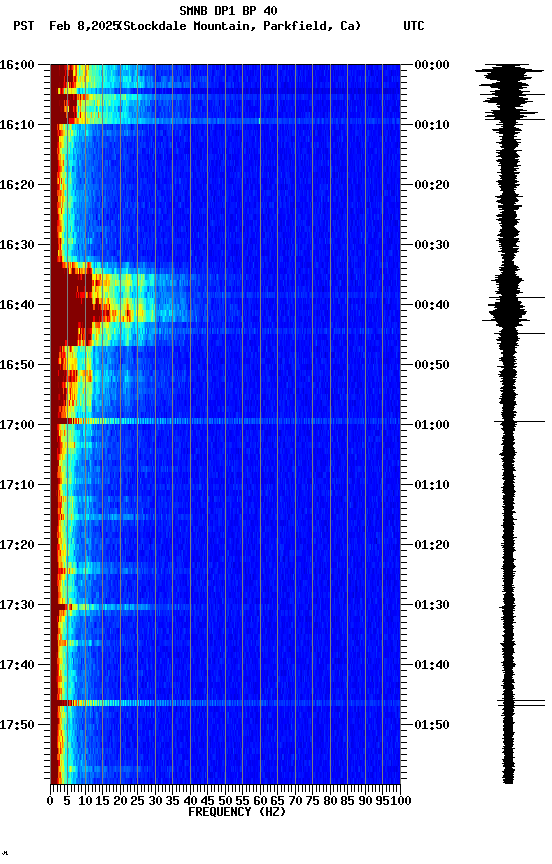
Task: Click the UTC time label 01:40
Action: (x=432, y=665)
